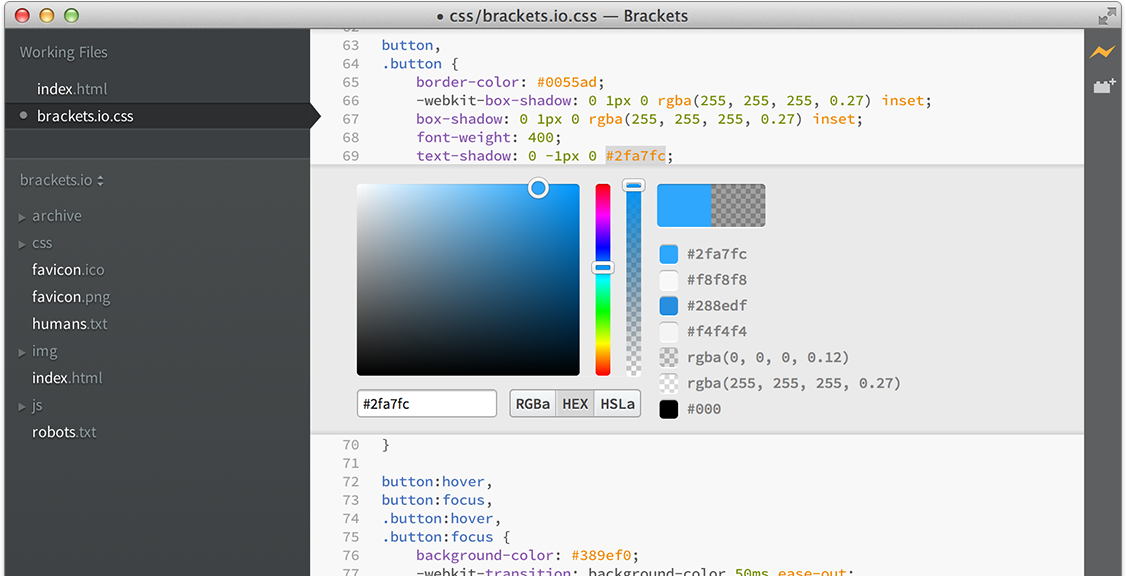The height and width of the screenshot is (576, 1126).
Task: Switch color format to RGBa
Action: [x=533, y=404]
